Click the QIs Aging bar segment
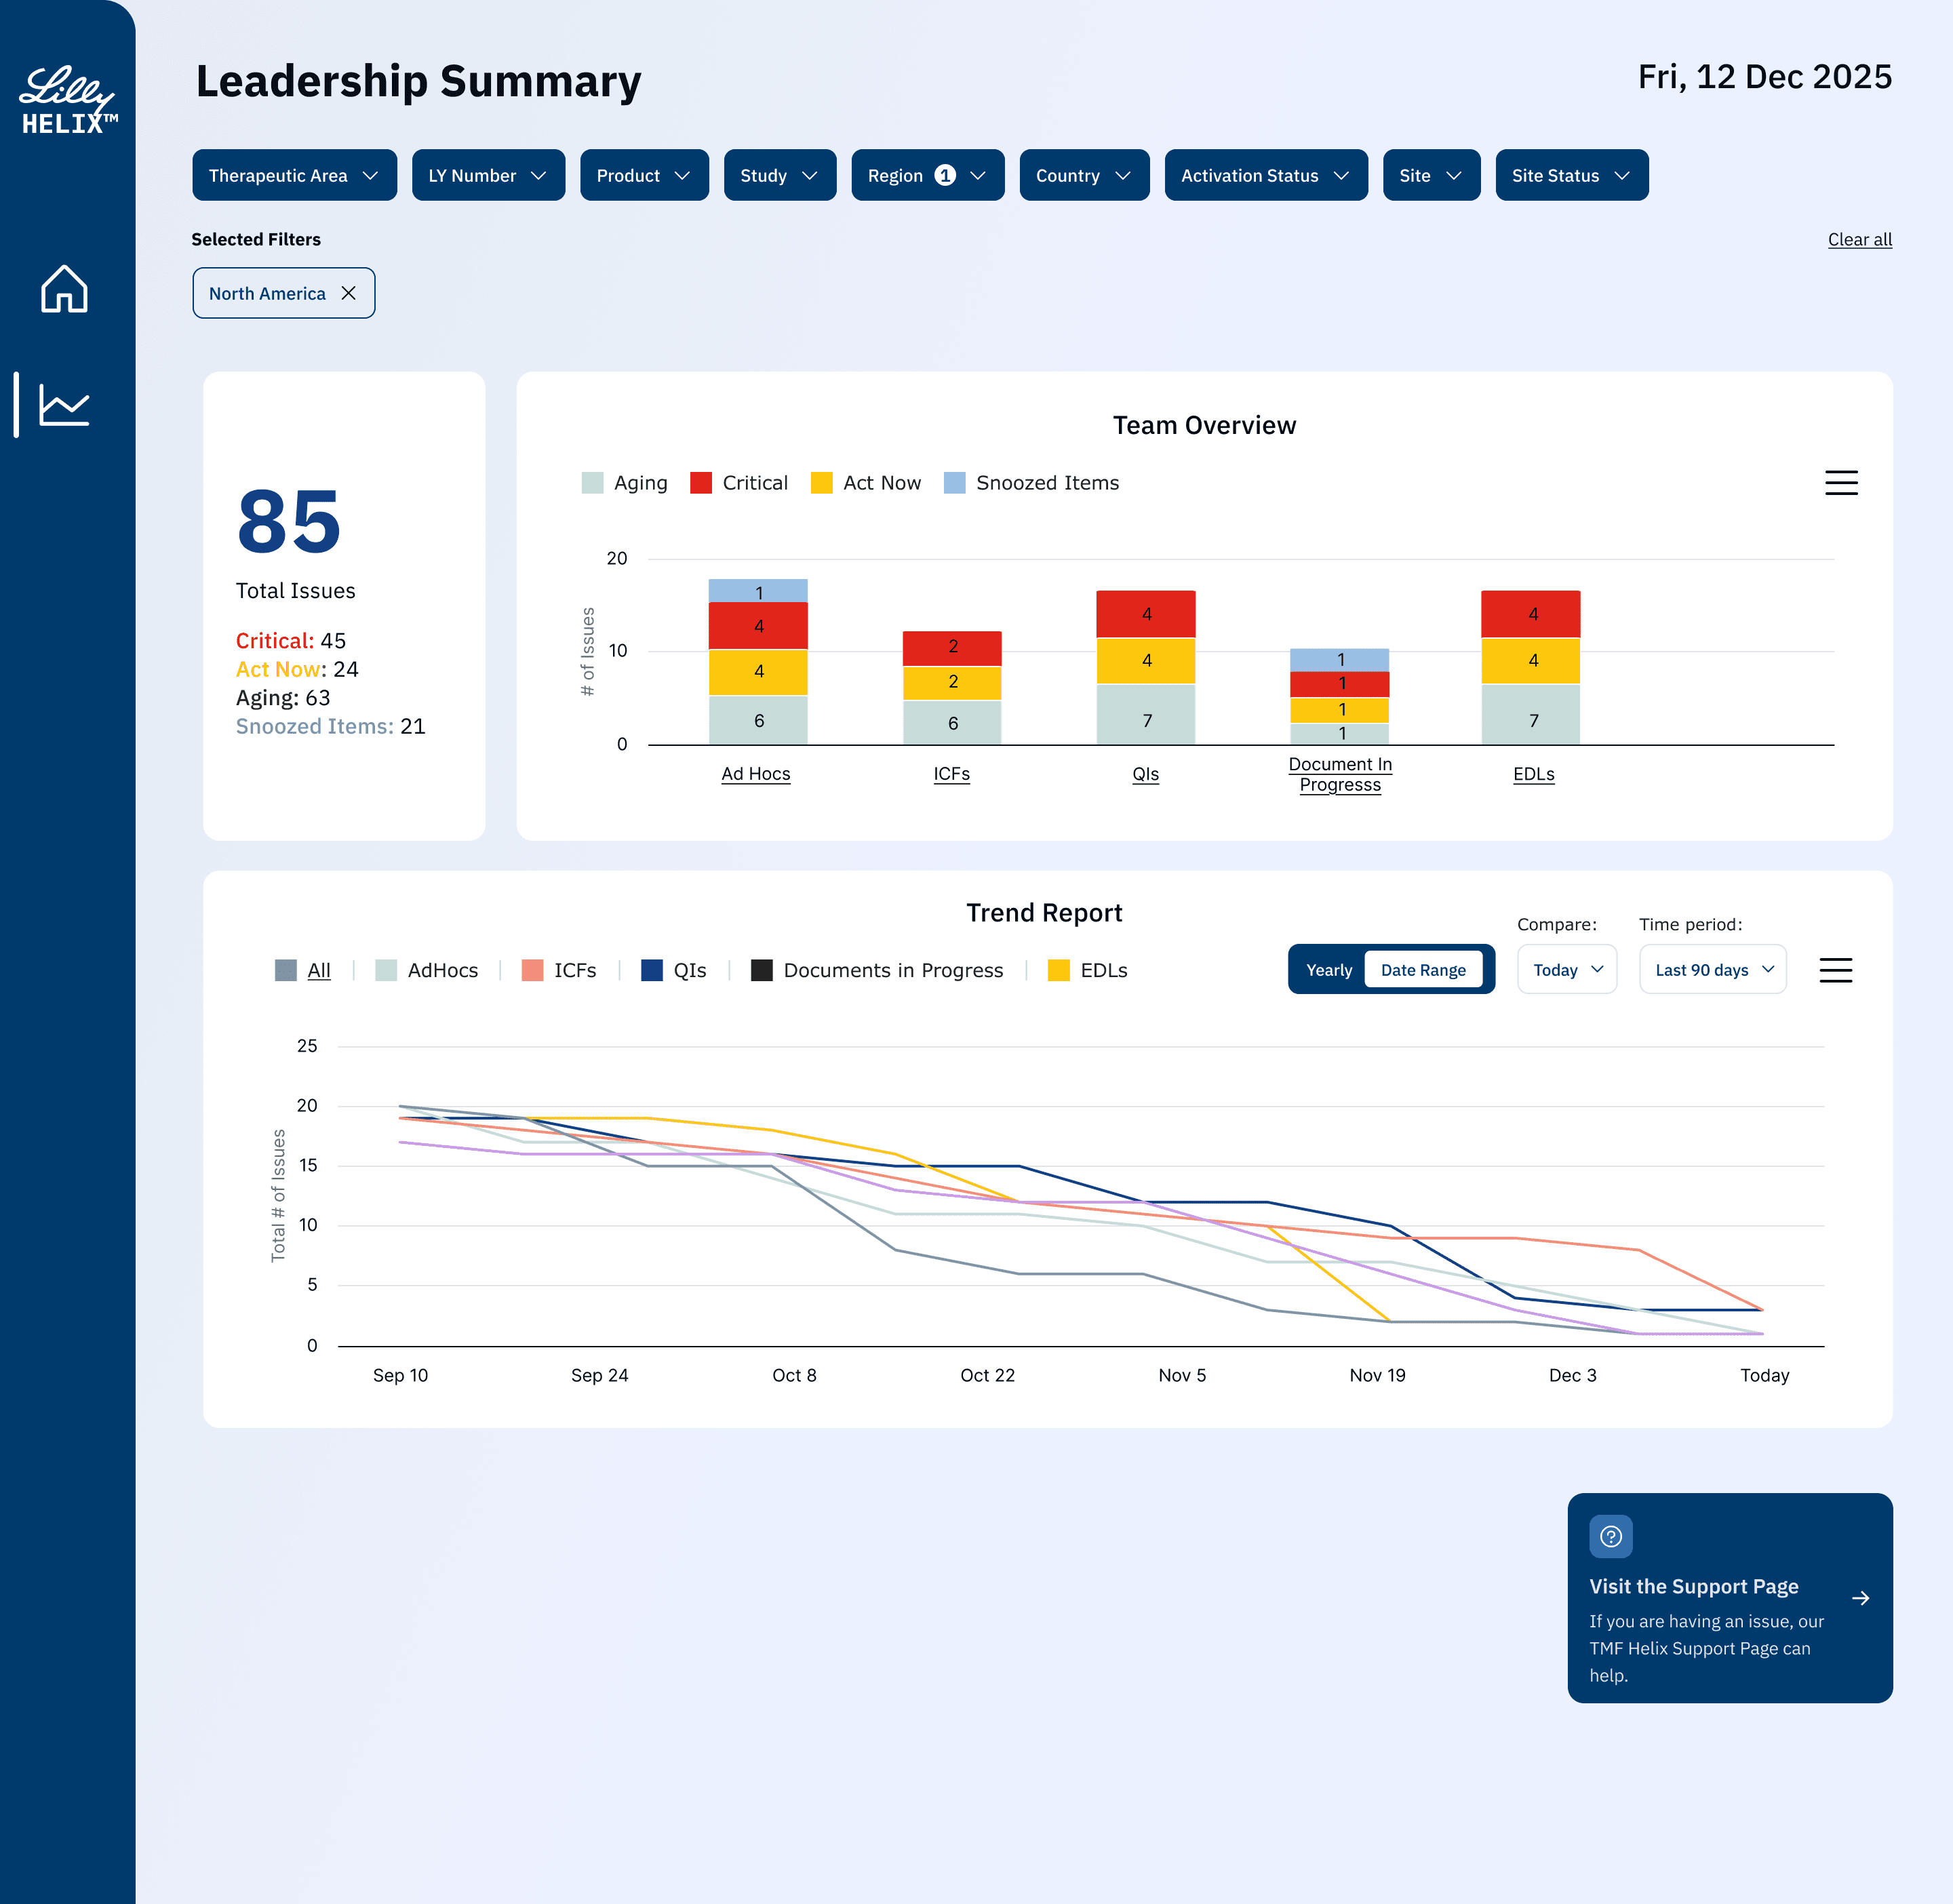Image resolution: width=1953 pixels, height=1904 pixels. click(1146, 716)
